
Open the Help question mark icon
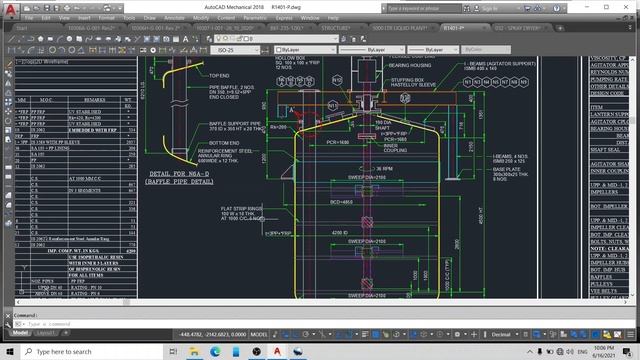(x=556, y=8)
